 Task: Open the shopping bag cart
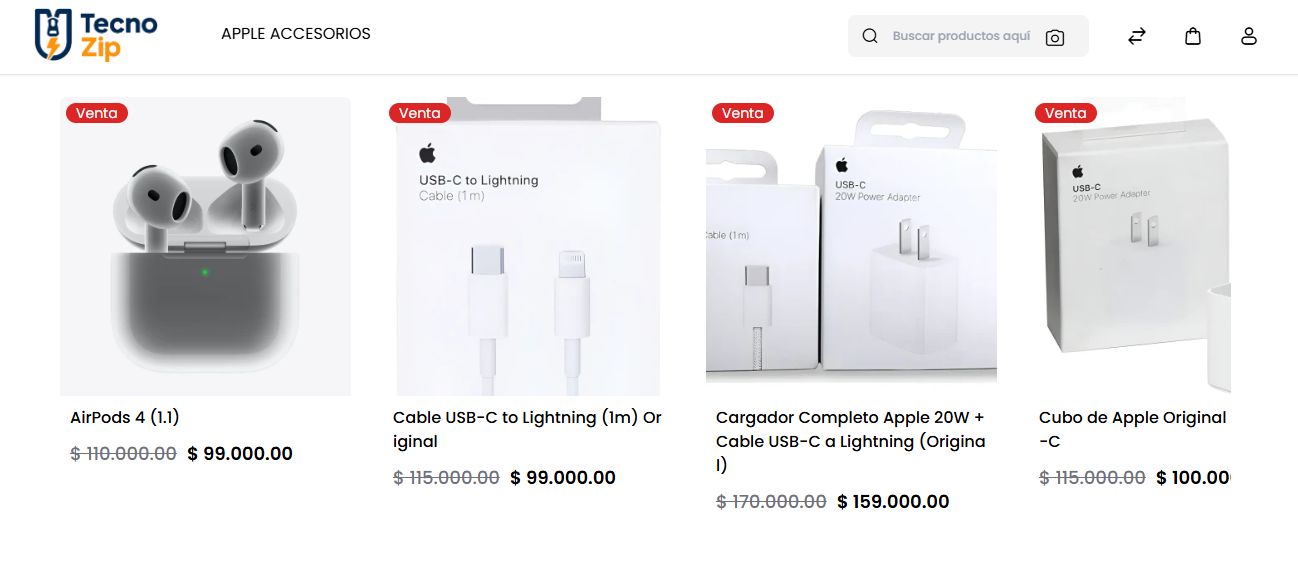pos(1193,36)
